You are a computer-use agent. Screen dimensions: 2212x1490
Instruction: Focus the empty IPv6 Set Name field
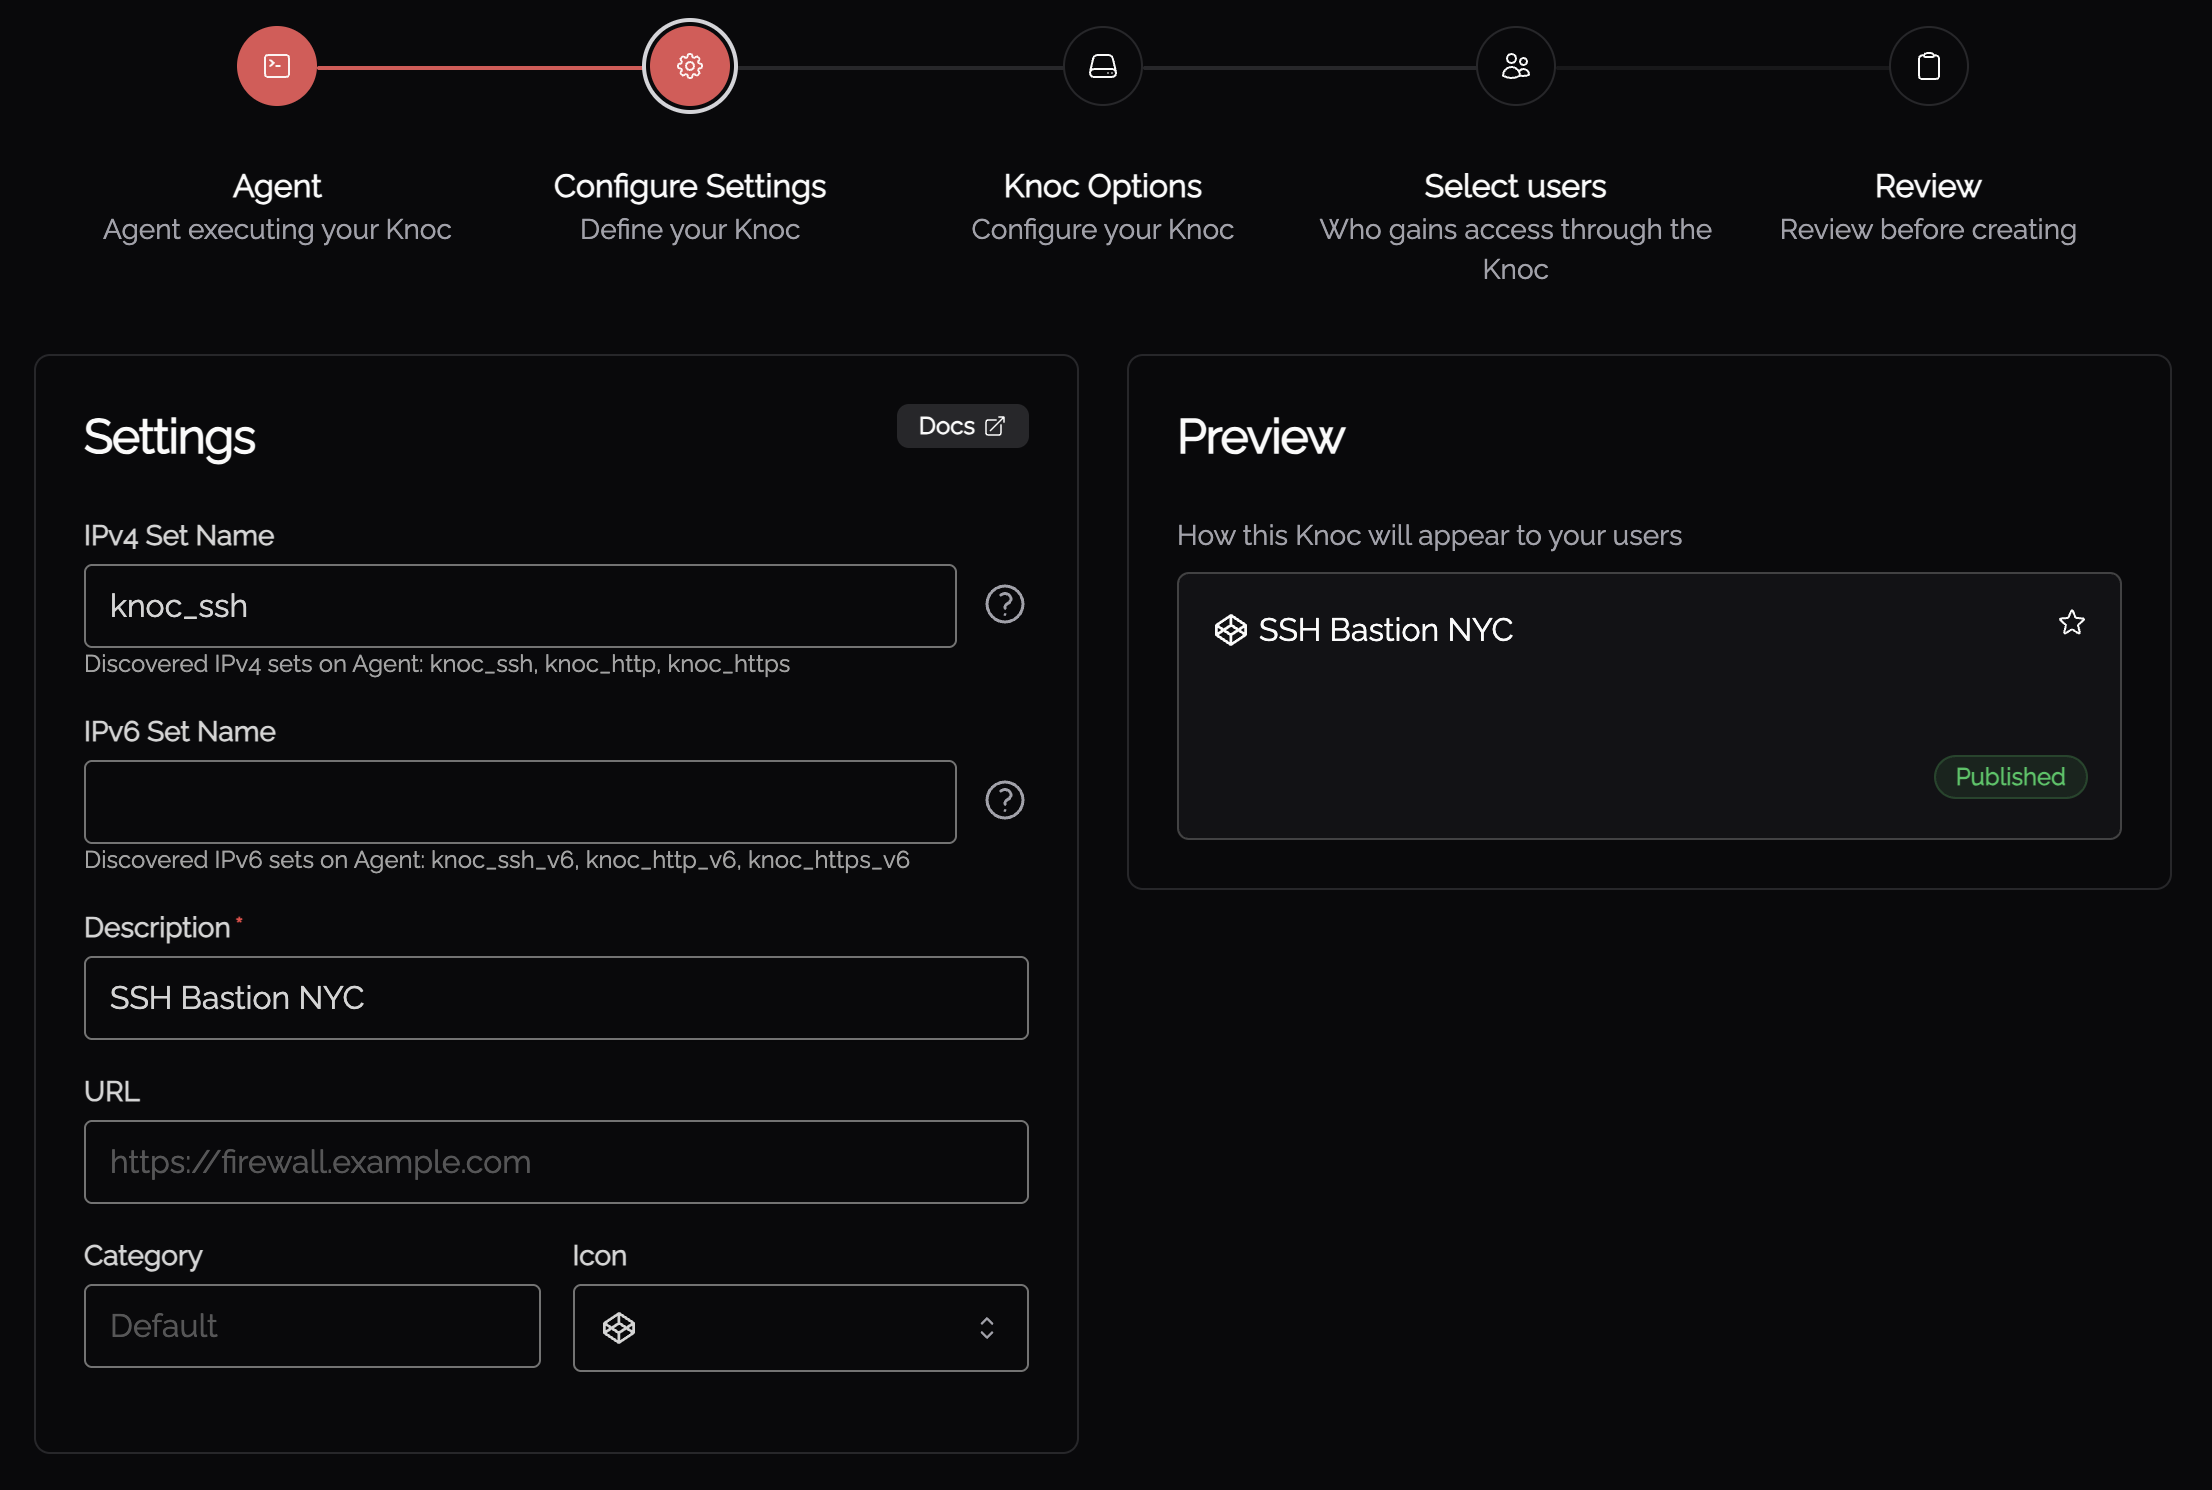(x=520, y=802)
